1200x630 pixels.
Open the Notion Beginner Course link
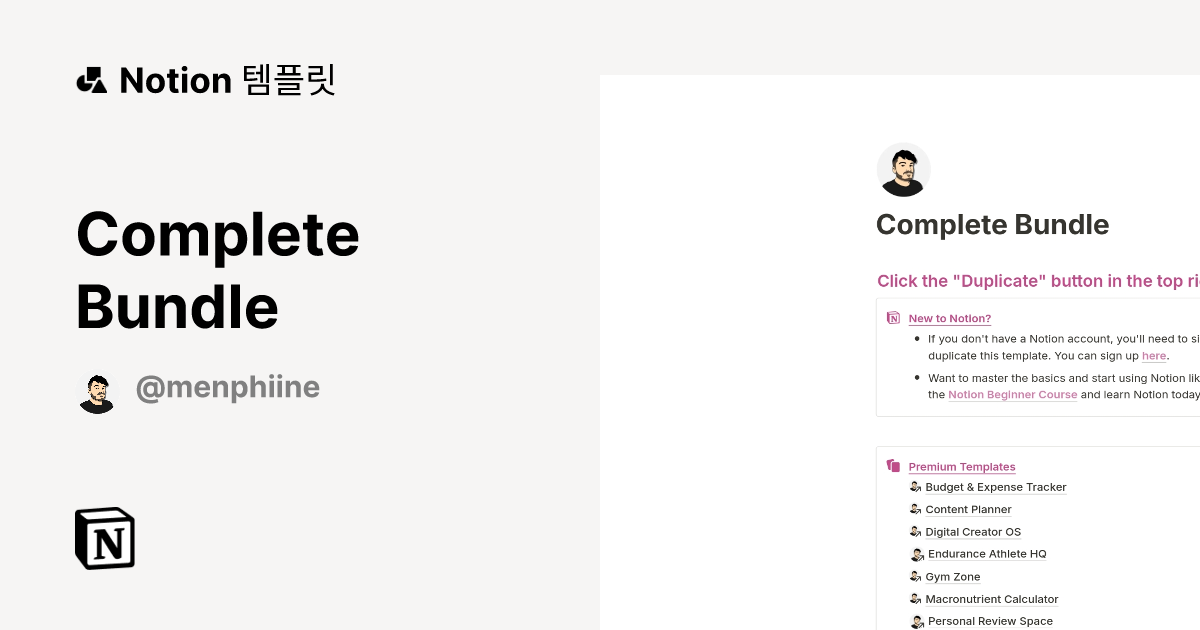[1012, 394]
